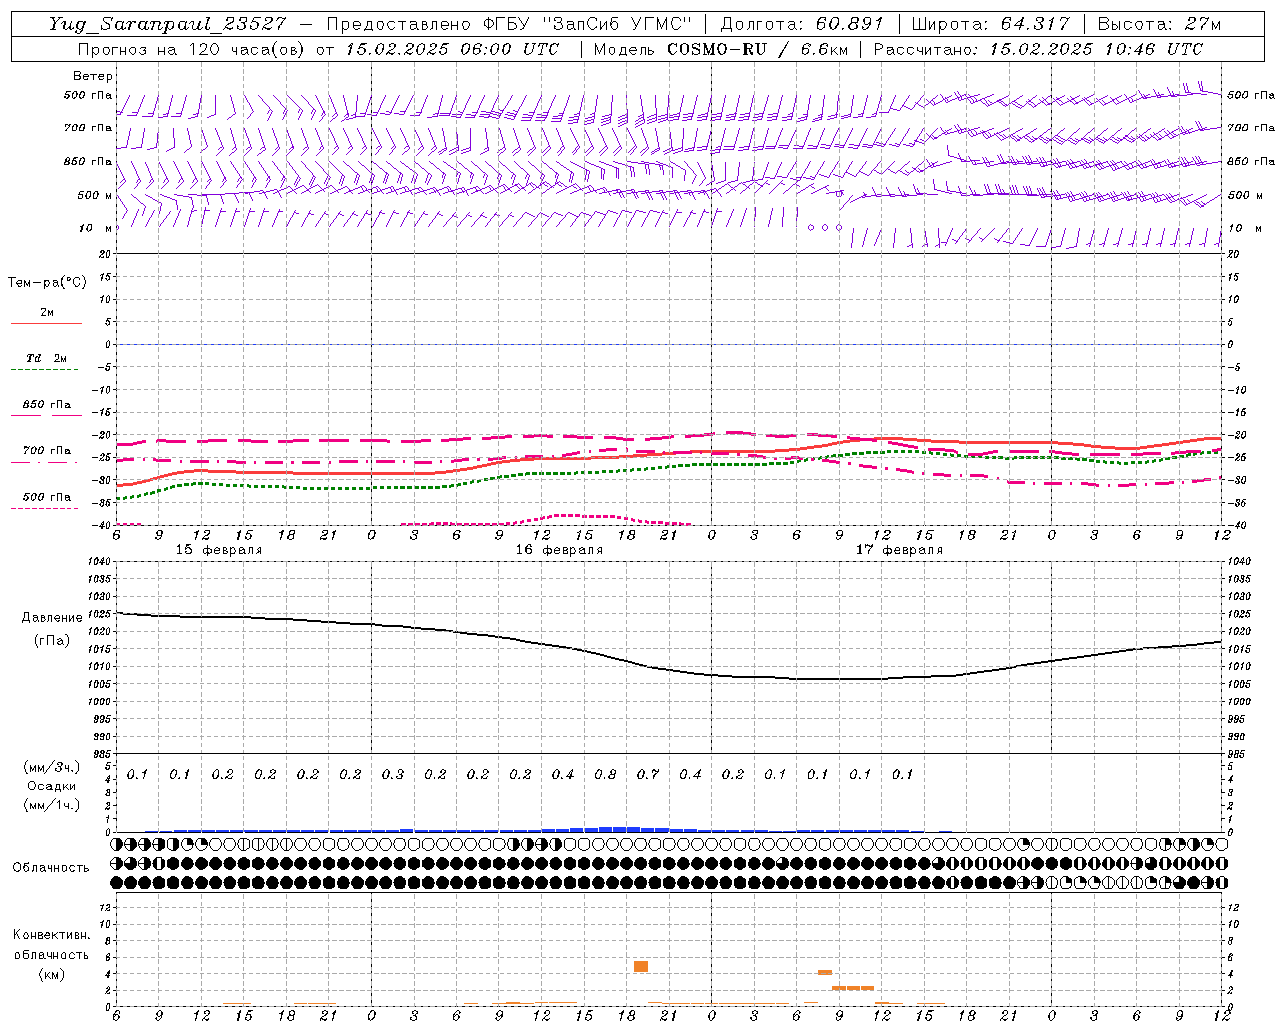Screen dimensions: 1280x1024
Task: Click the "16 февраля" date label
Action: tap(559, 550)
